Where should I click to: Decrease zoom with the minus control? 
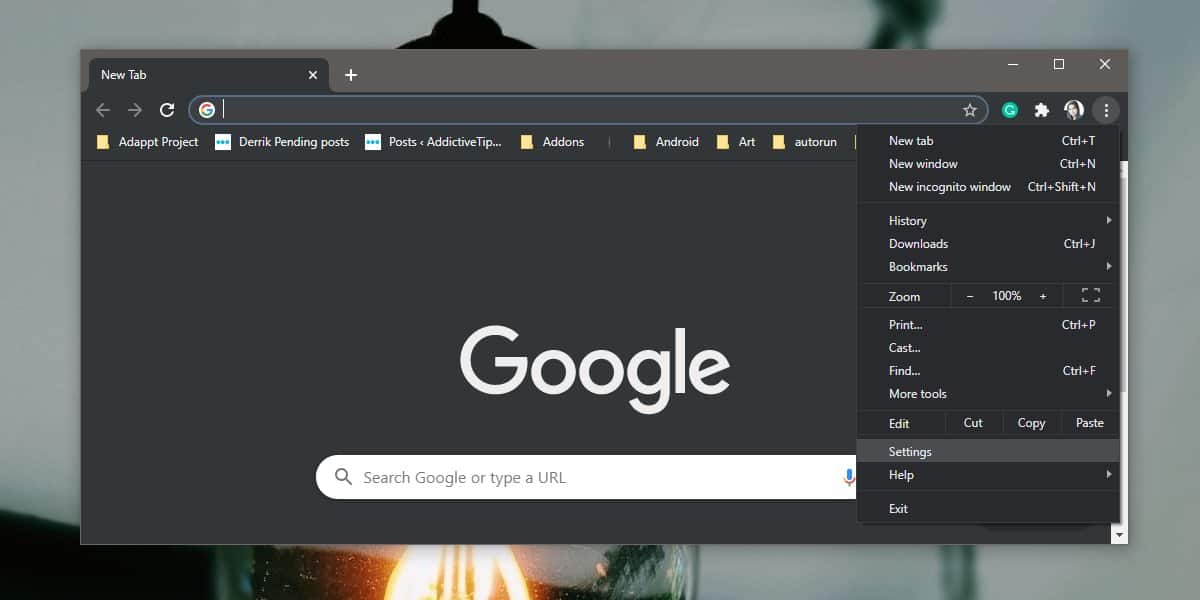(970, 296)
